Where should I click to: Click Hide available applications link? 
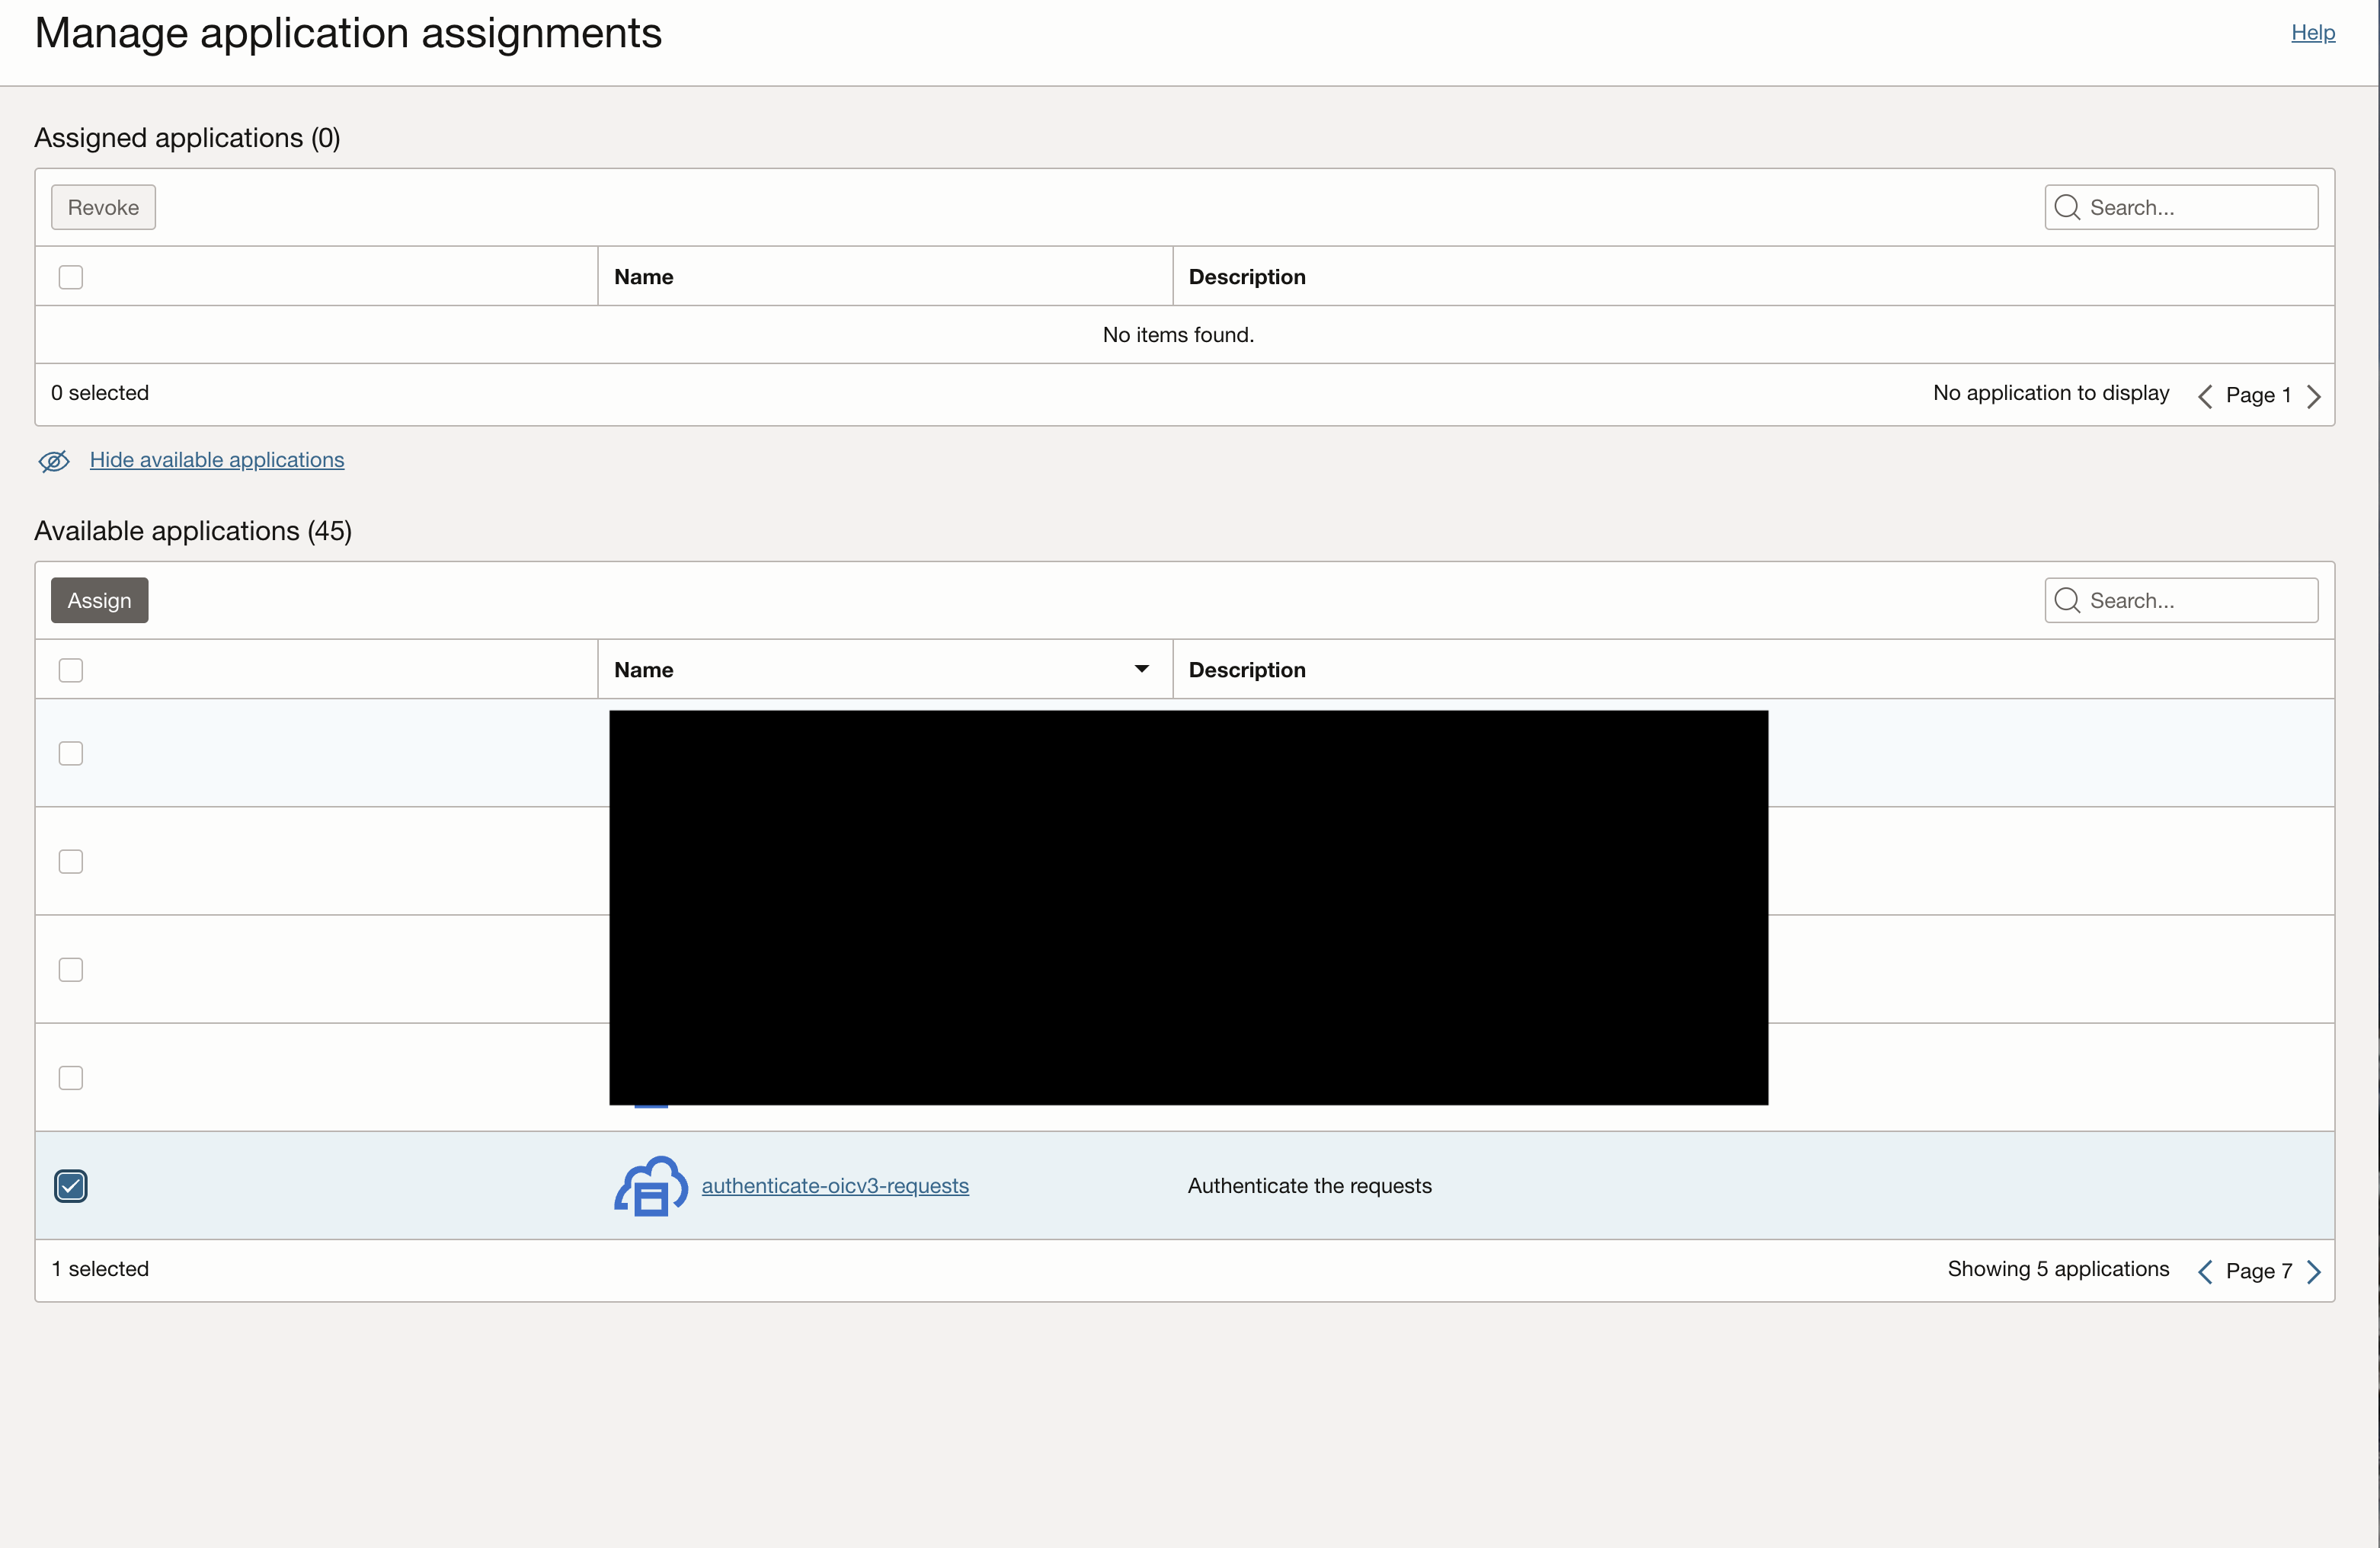coord(217,460)
